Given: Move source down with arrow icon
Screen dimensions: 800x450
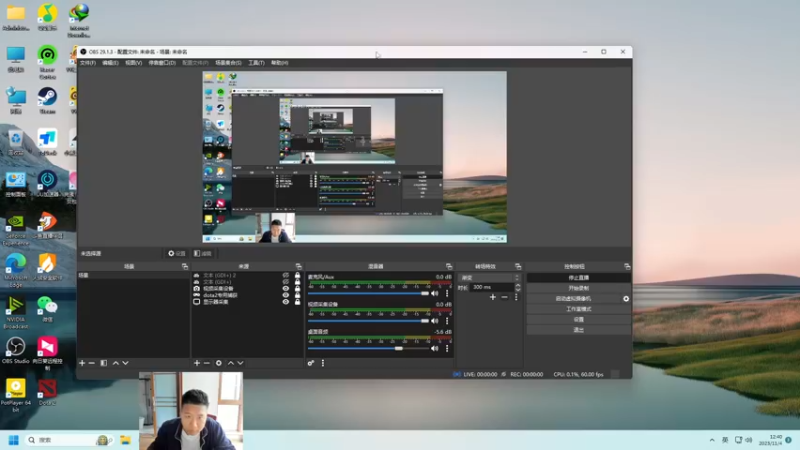Looking at the screenshot, I should 240,363.
